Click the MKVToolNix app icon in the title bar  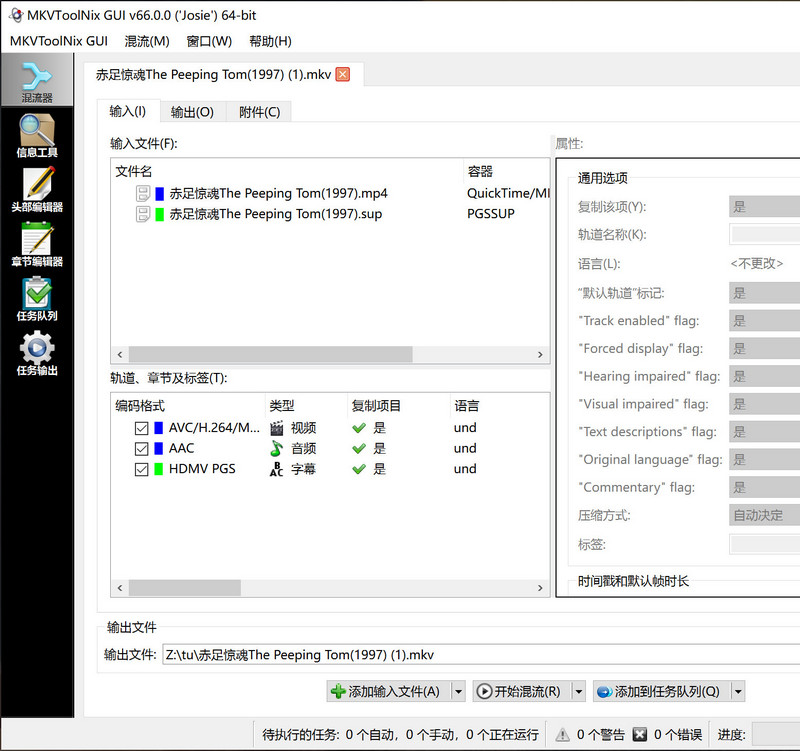[x=16, y=15]
